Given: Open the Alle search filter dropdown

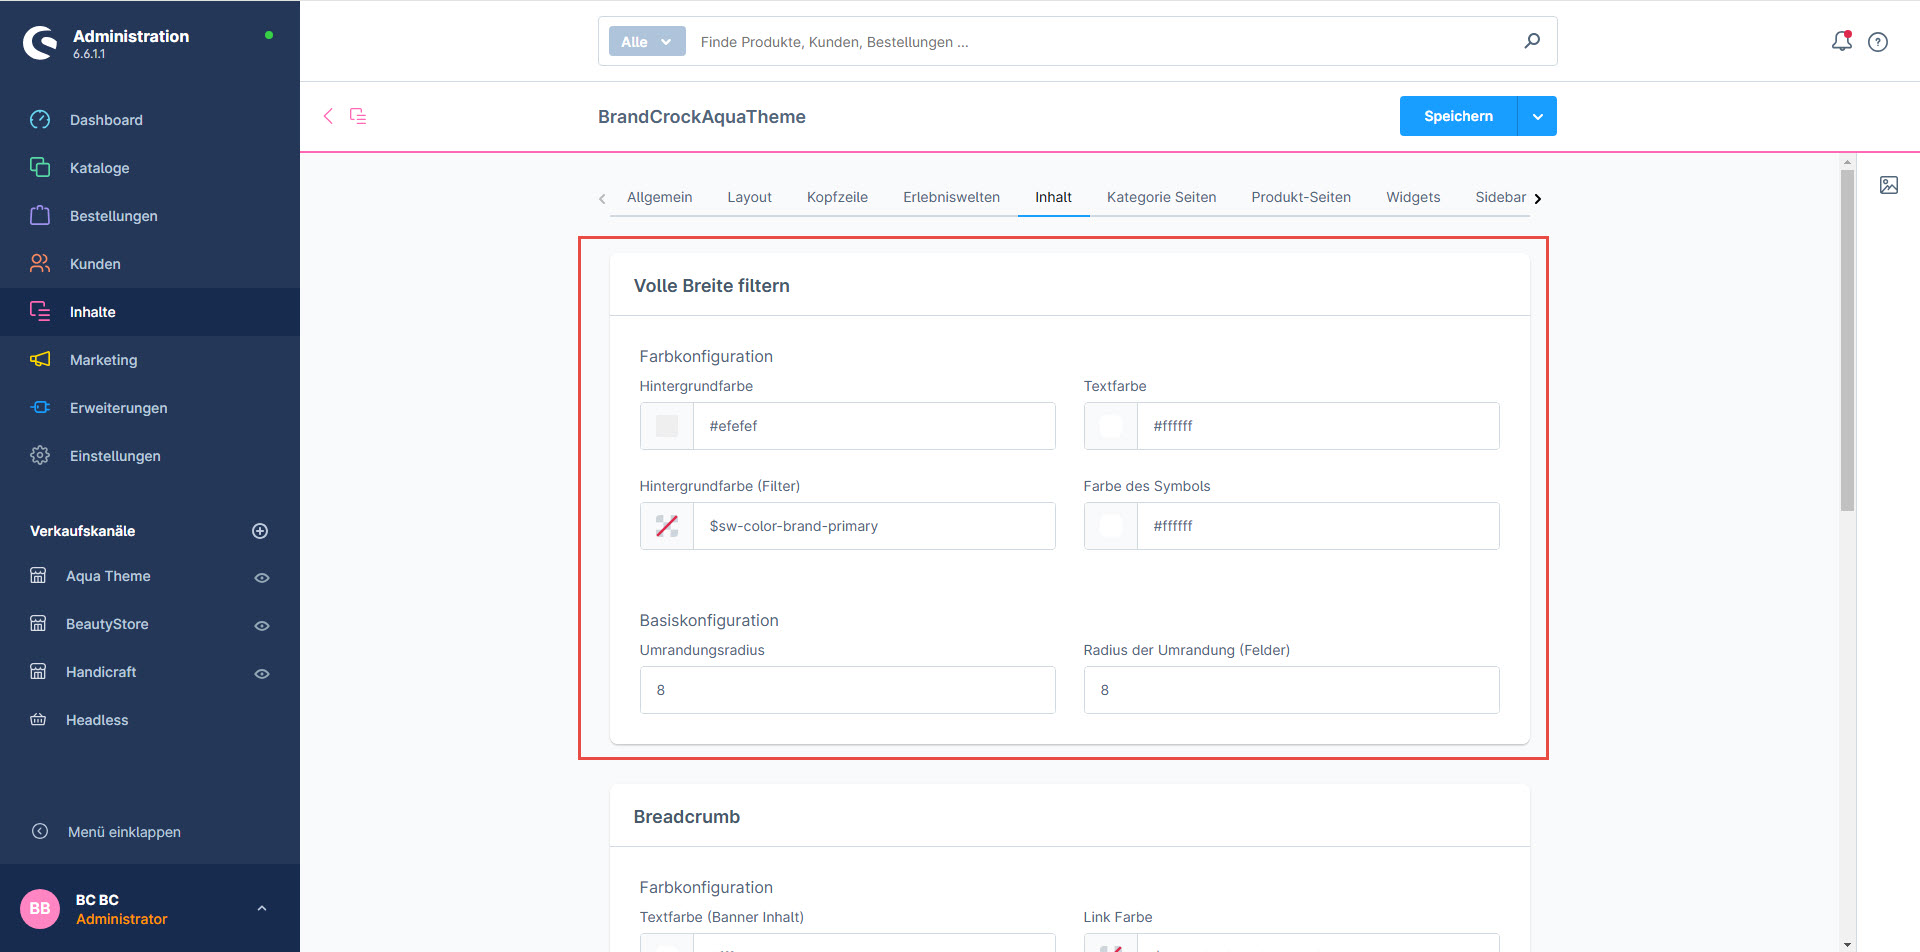Looking at the screenshot, I should (x=646, y=42).
